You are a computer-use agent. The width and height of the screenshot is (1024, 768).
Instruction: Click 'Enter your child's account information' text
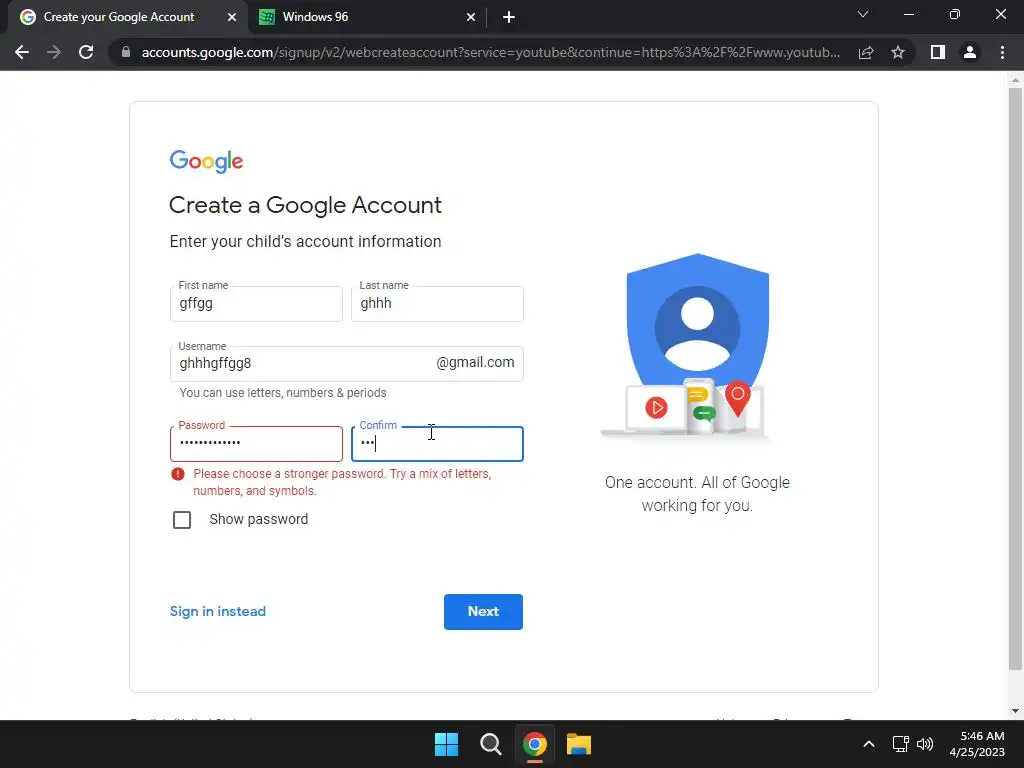click(305, 242)
